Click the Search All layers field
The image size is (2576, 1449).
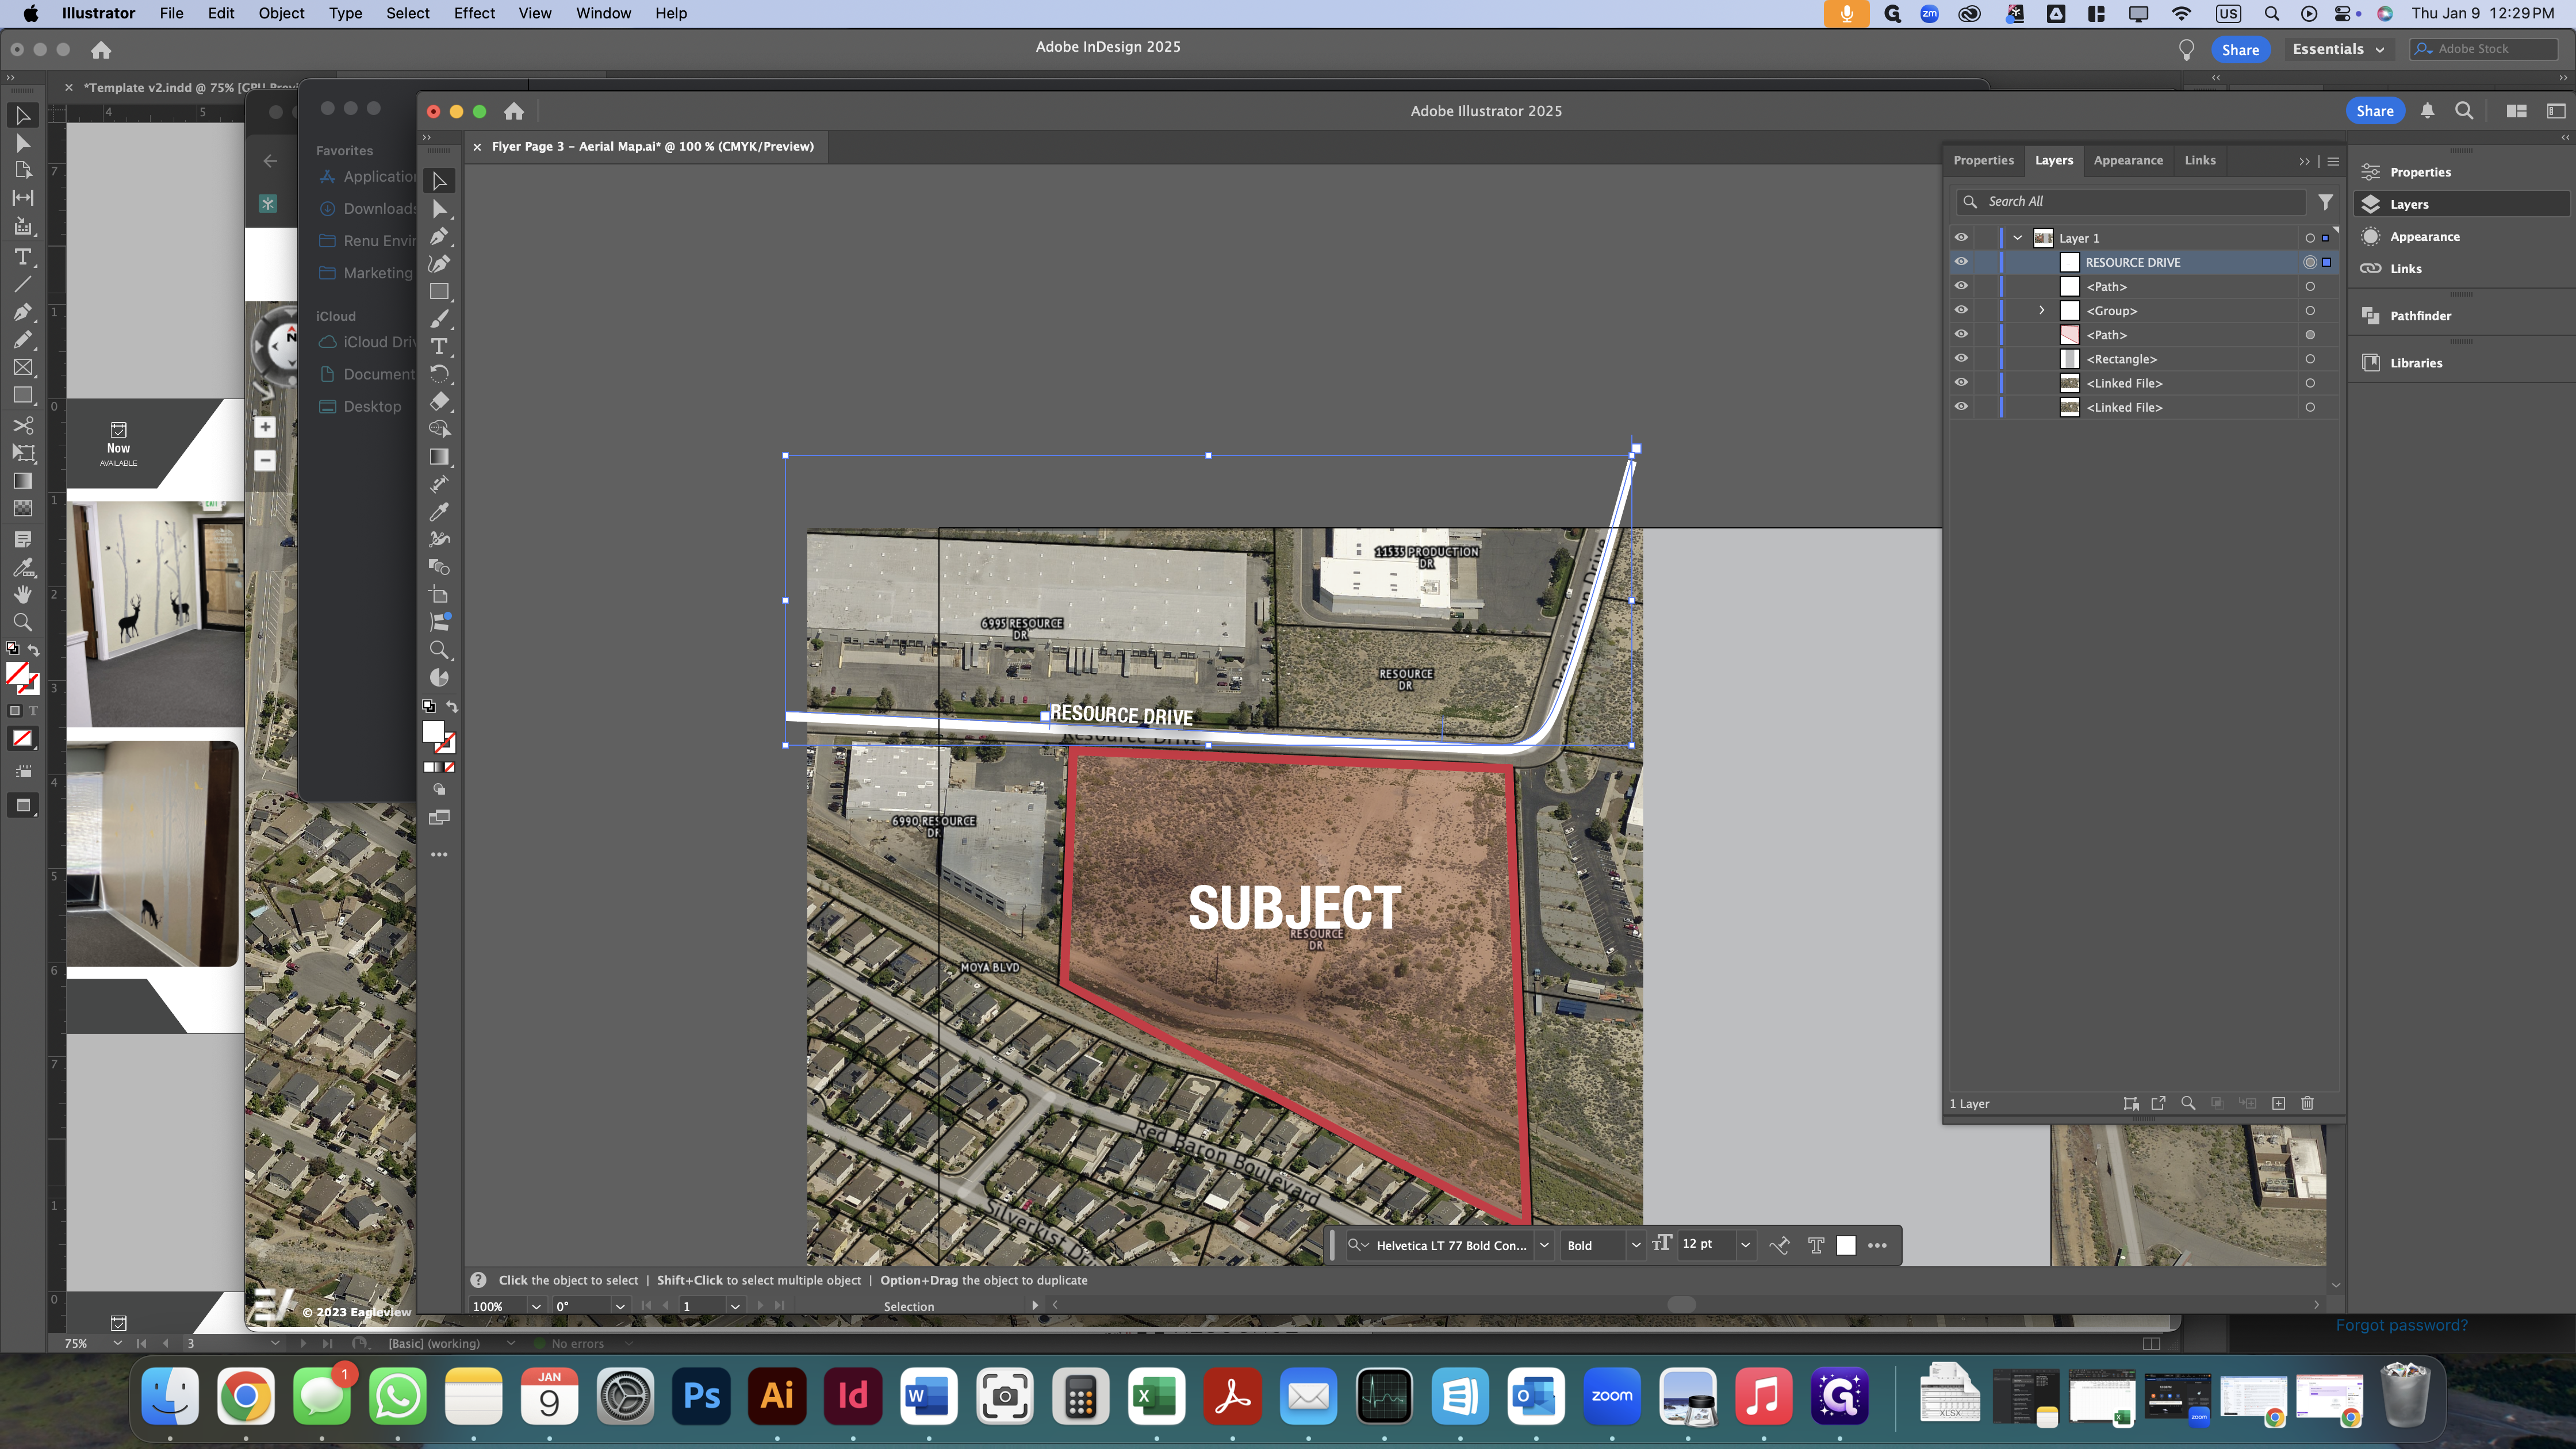[x=2131, y=201]
